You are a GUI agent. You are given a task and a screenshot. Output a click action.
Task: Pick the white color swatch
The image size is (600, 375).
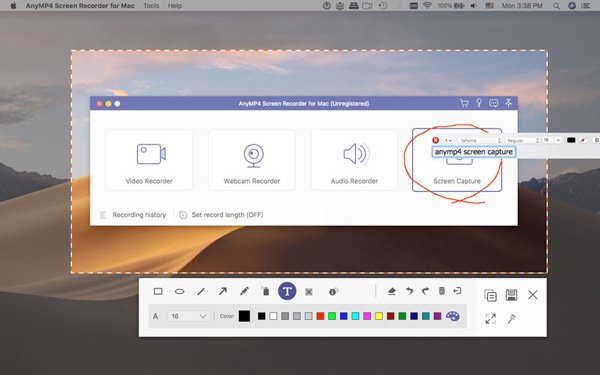point(273,316)
